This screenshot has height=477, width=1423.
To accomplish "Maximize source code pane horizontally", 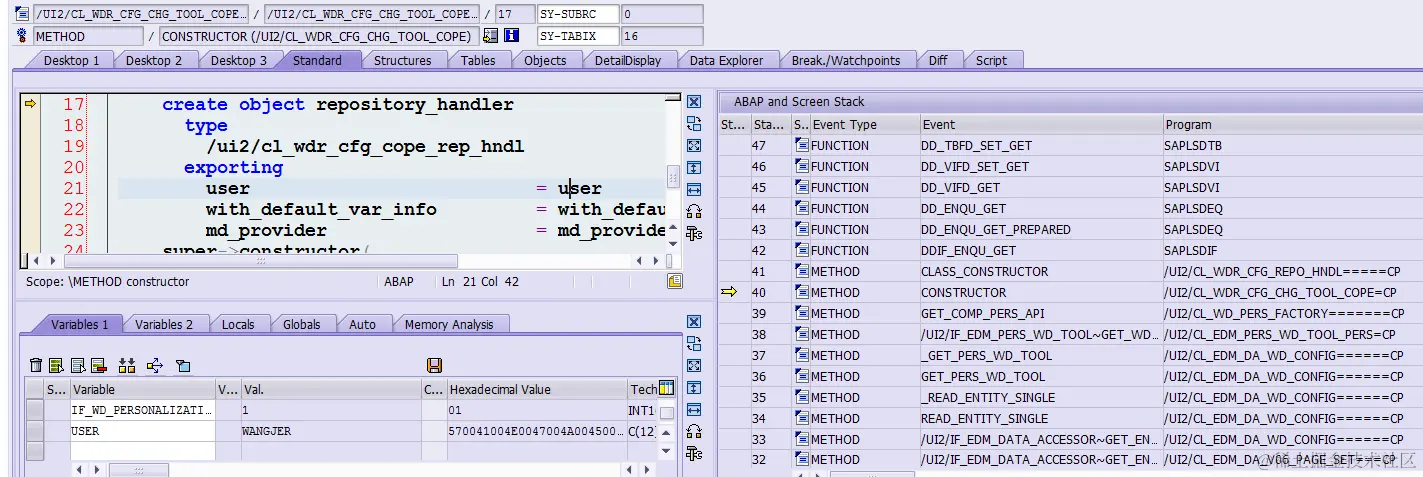I will coord(694,190).
